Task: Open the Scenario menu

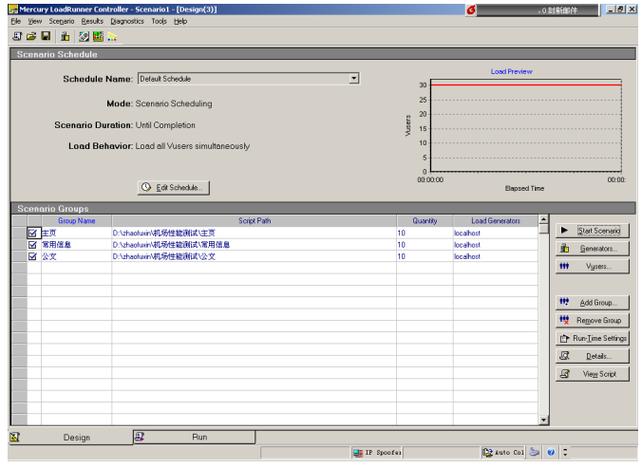Action: pos(61,21)
